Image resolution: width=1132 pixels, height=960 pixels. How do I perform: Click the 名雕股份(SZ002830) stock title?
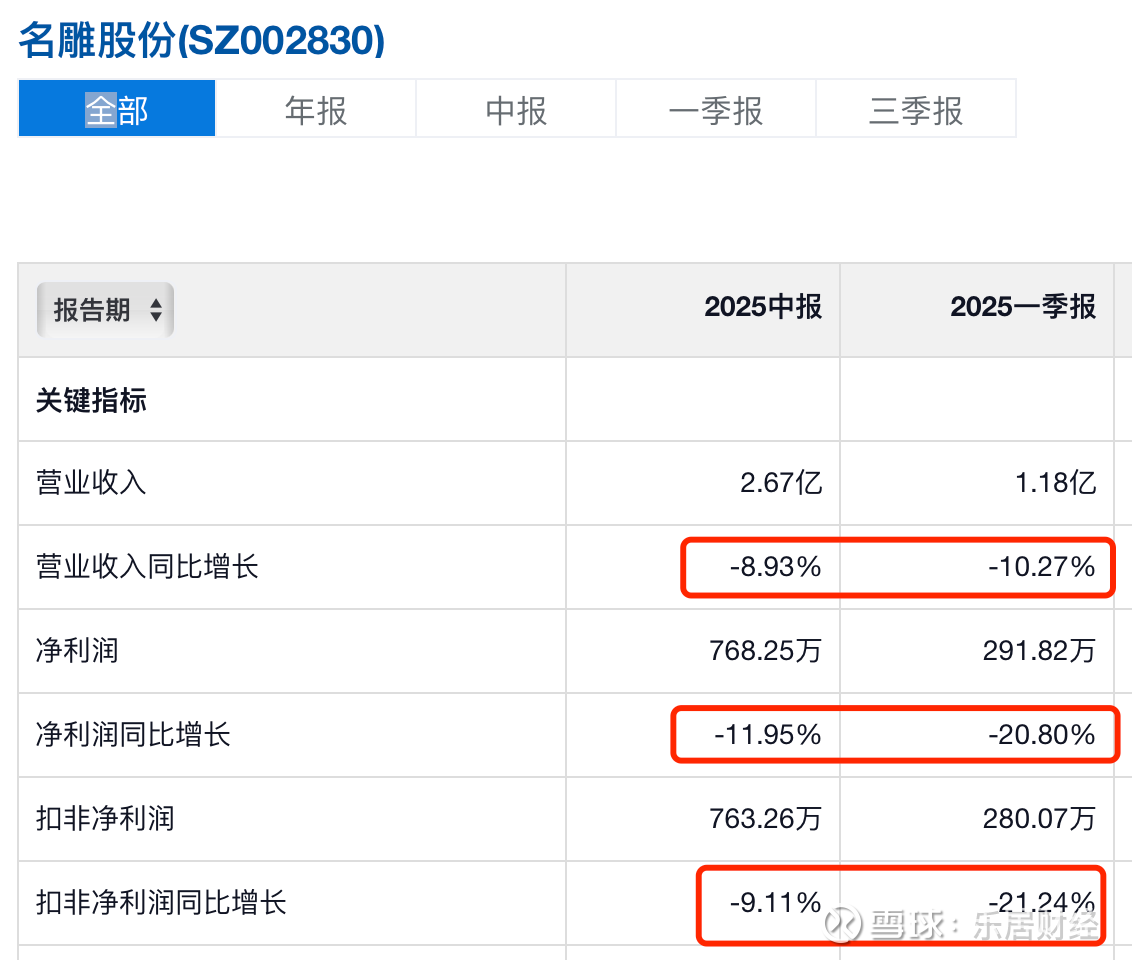202,40
